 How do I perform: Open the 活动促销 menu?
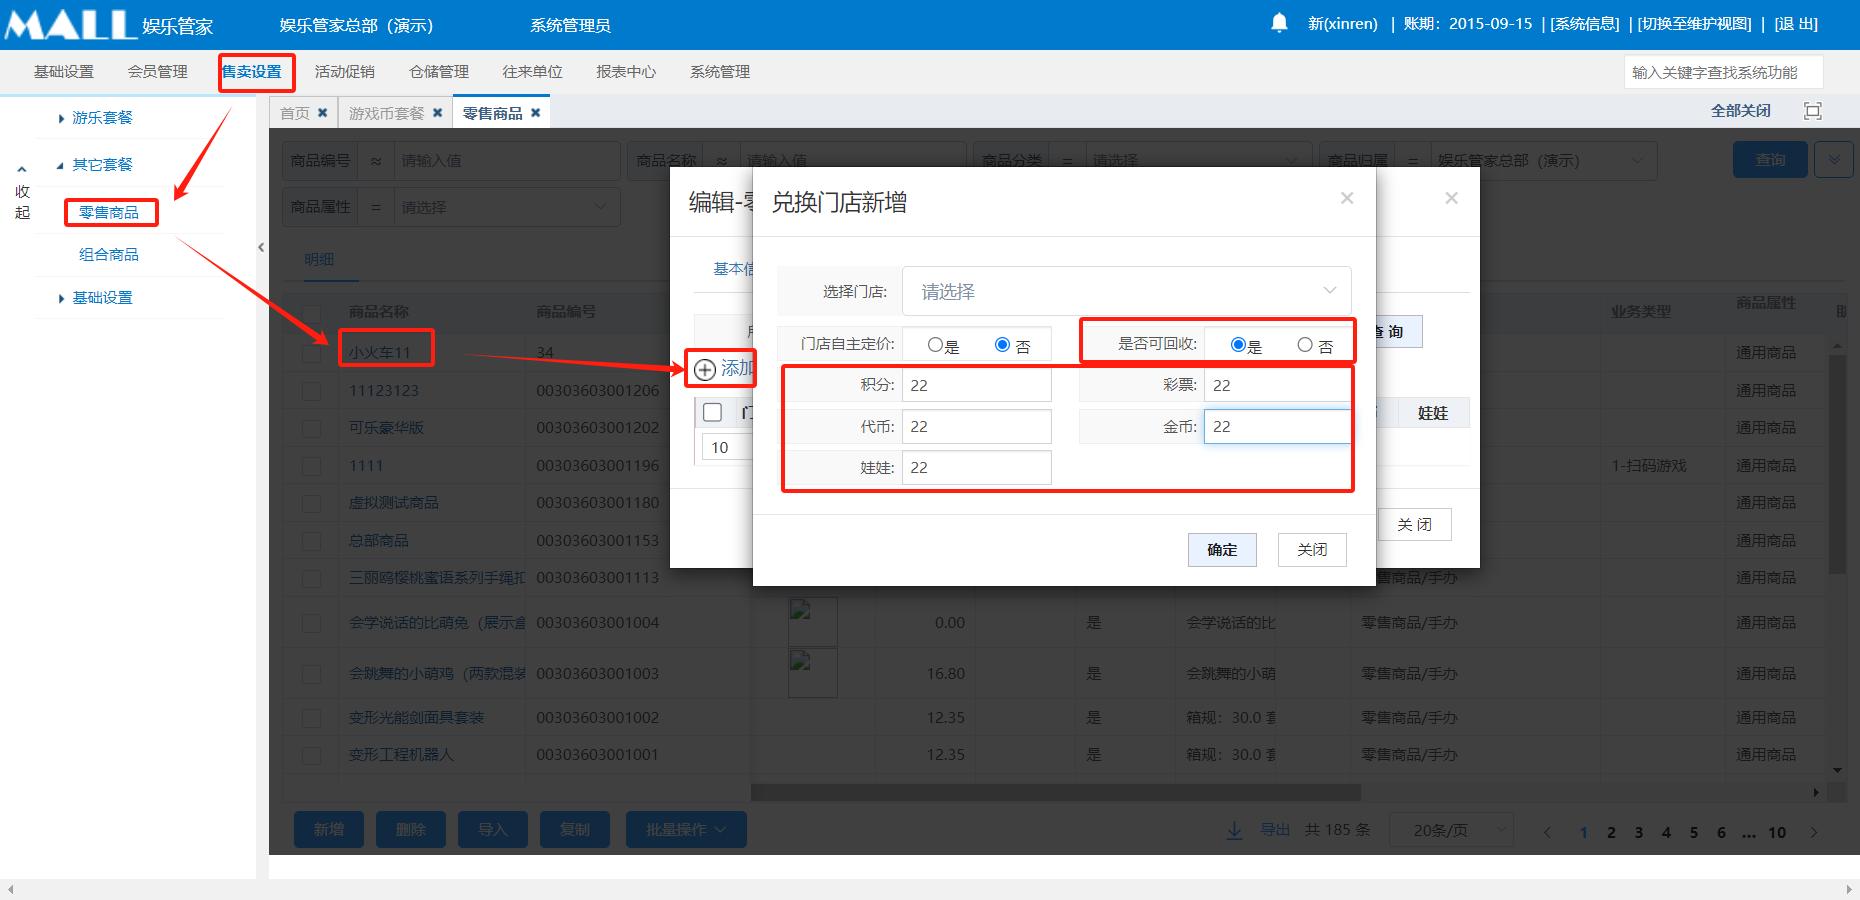tap(345, 72)
